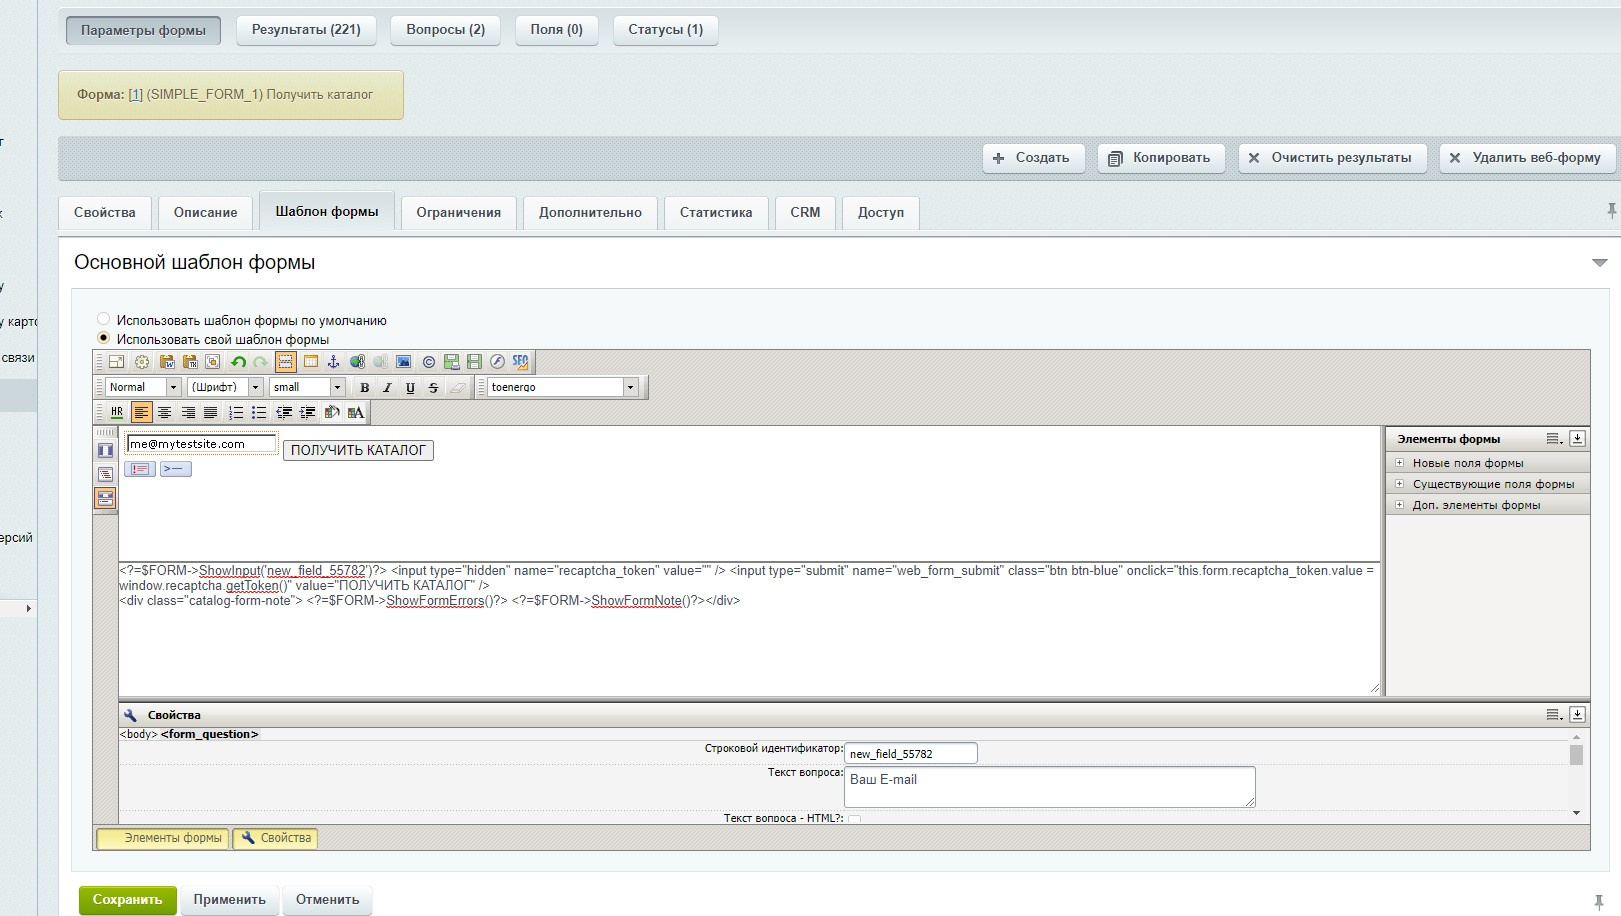Open the Свойства tab
This screenshot has height=916, width=1621.
click(x=105, y=212)
